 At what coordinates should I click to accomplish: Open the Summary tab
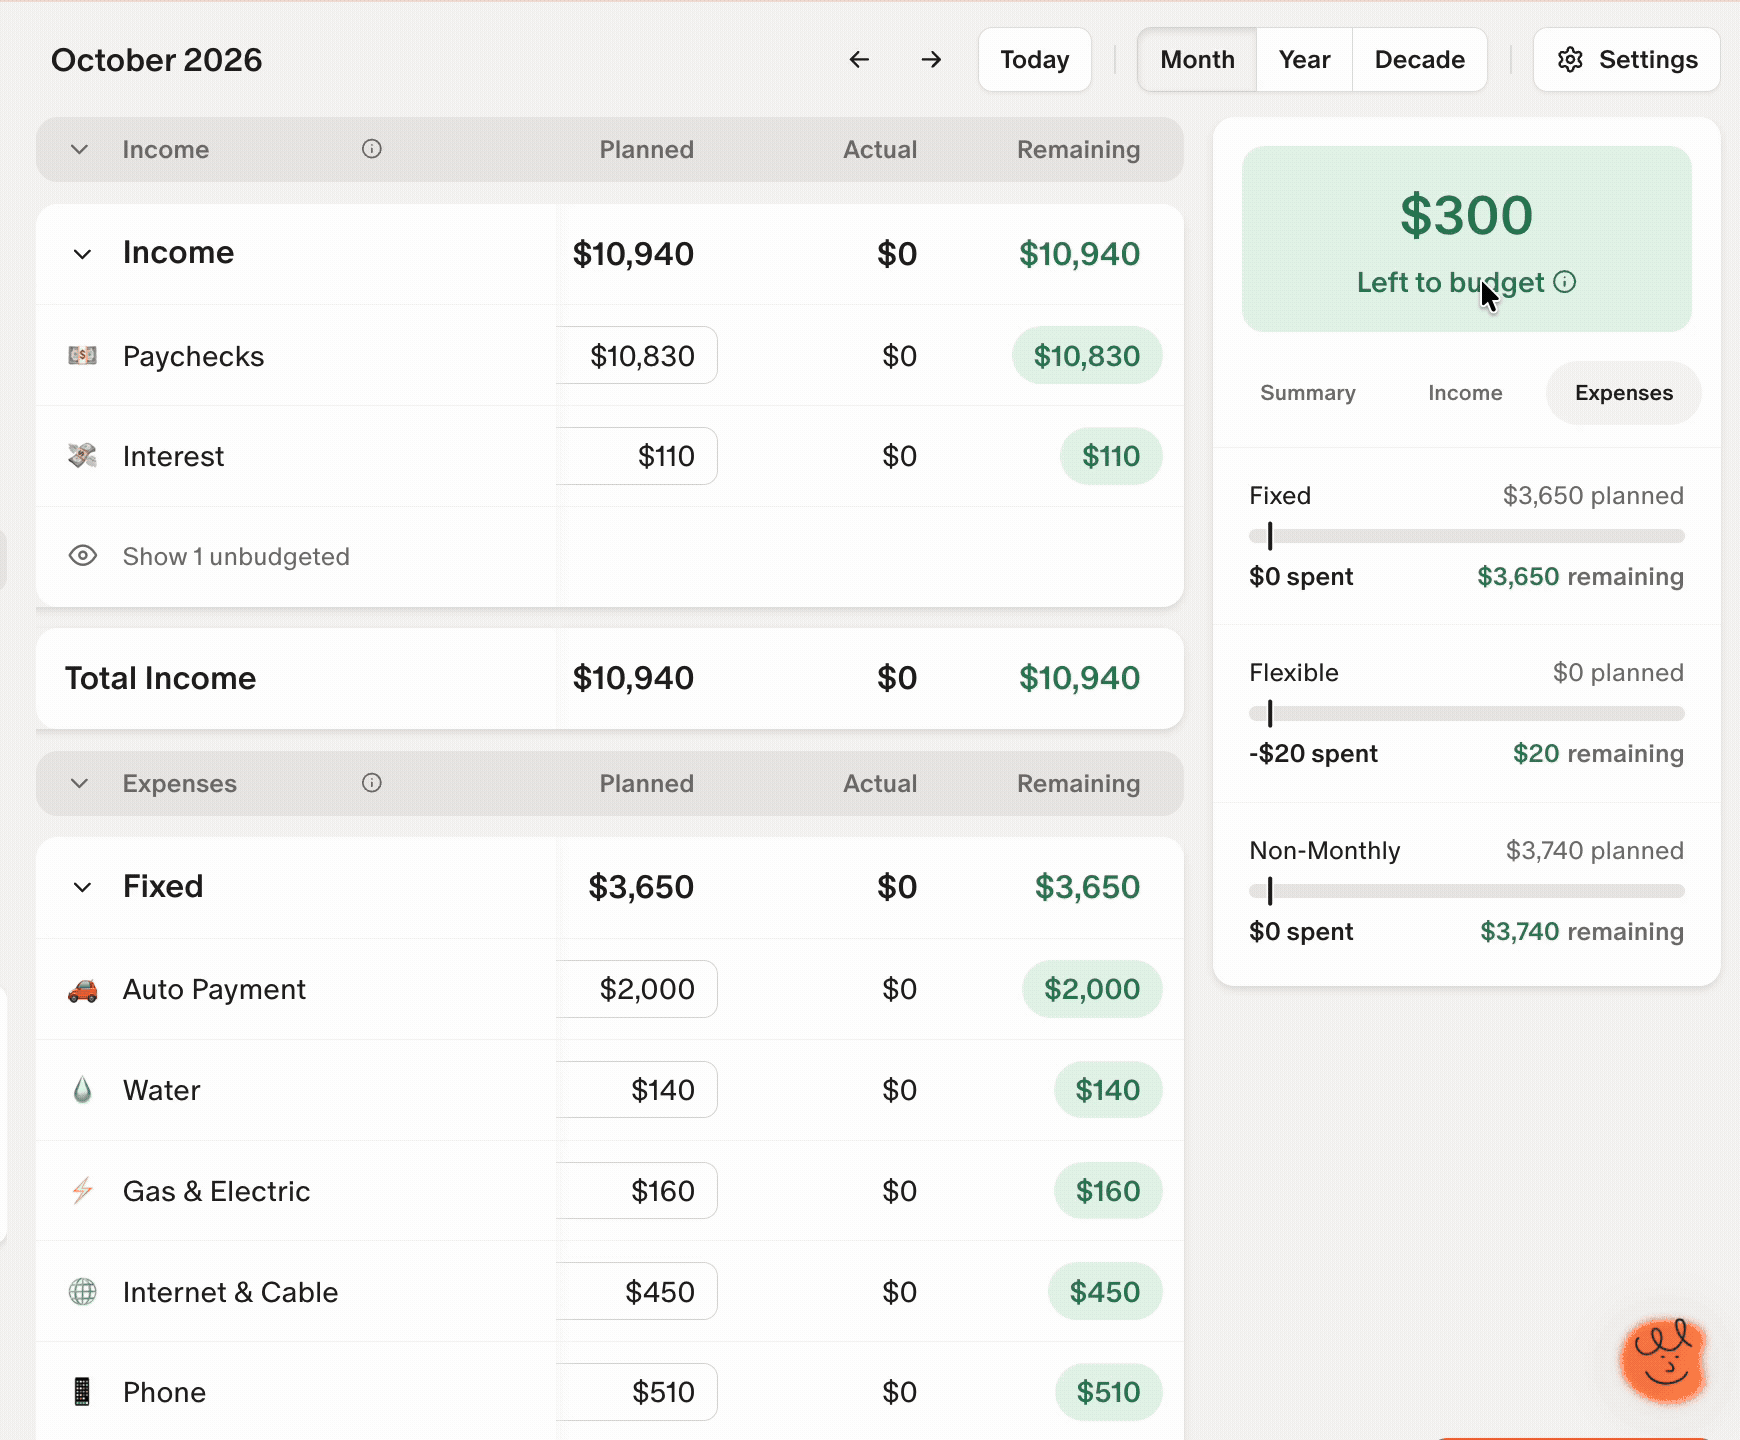point(1308,393)
